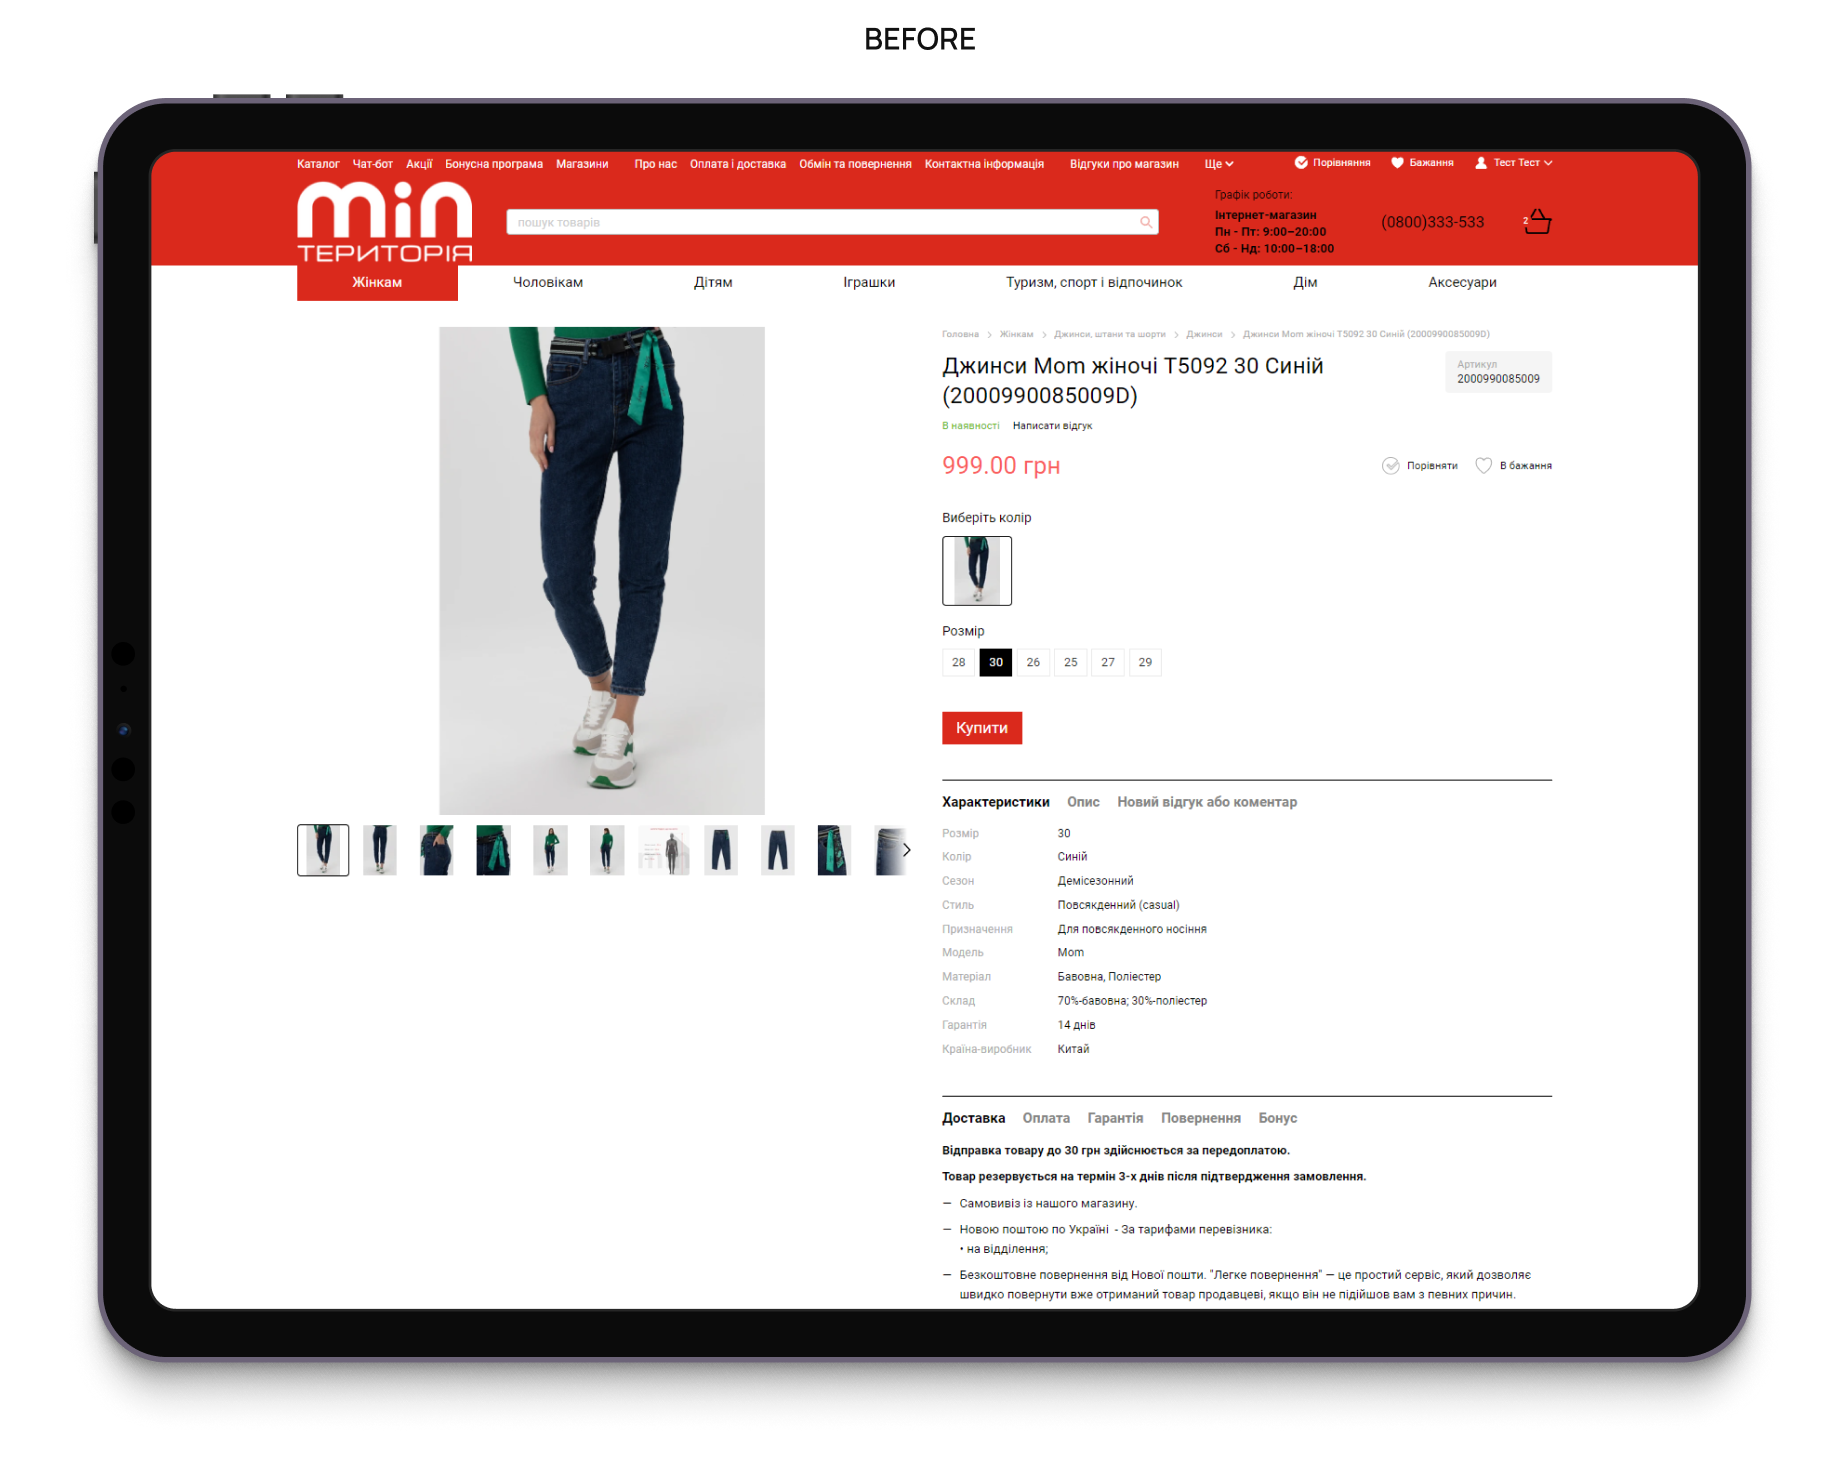The width and height of the screenshot is (1841, 1479).
Task: Select size 28
Action: coord(959,662)
